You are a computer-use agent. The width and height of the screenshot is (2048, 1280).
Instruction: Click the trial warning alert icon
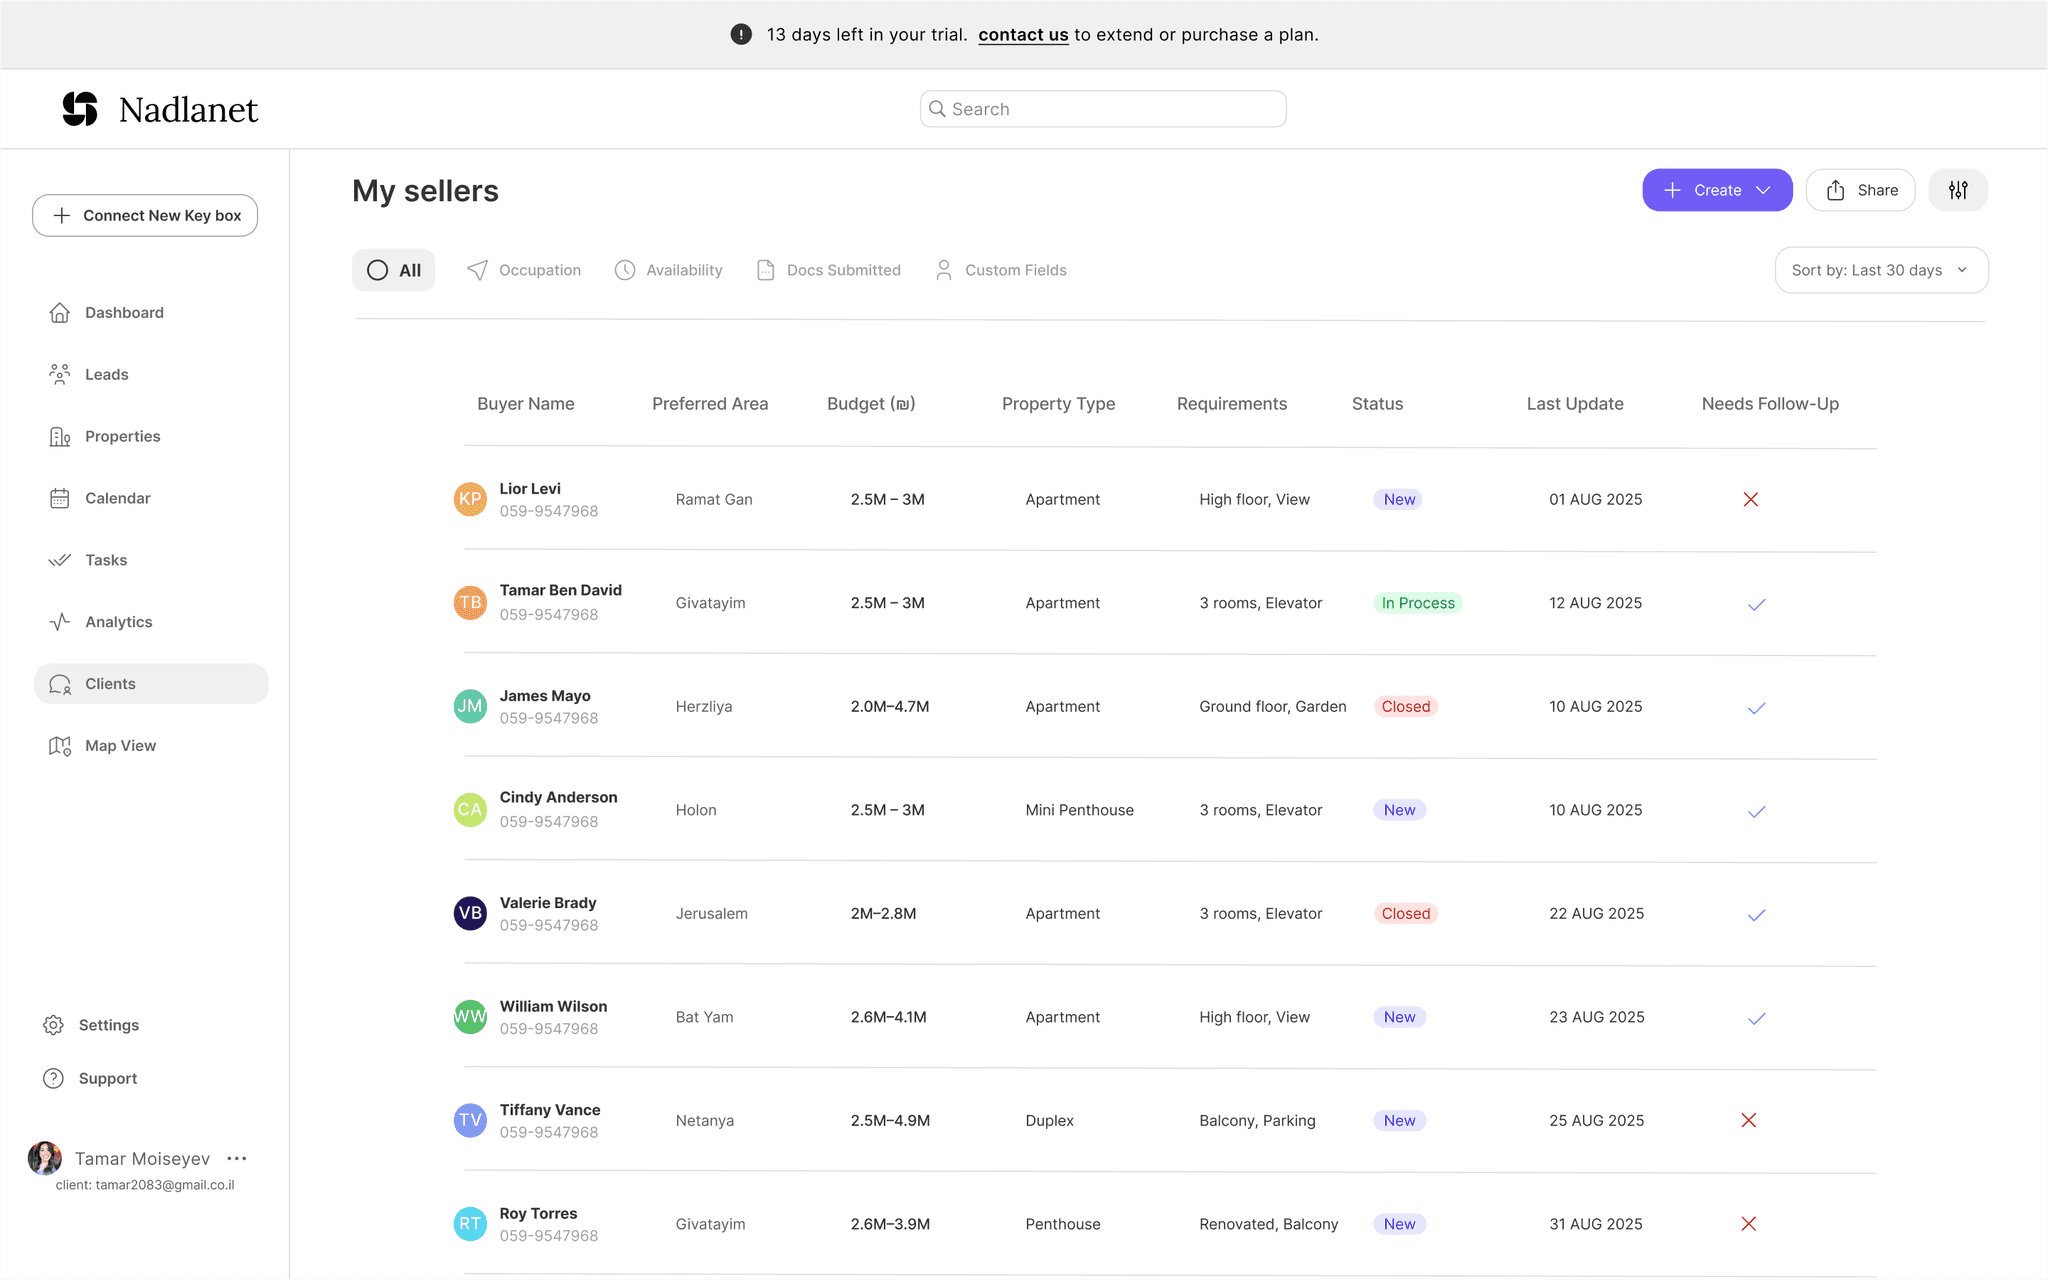point(741,34)
